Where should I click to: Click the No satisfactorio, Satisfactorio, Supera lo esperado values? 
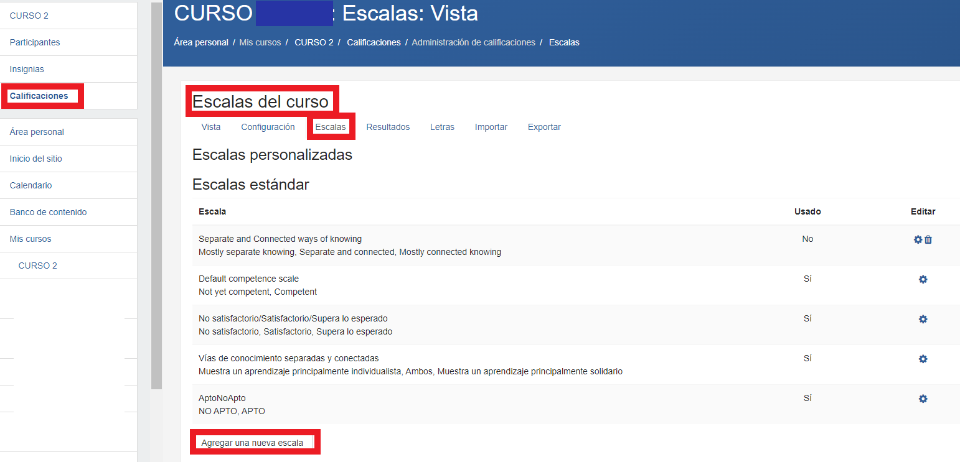click(x=295, y=332)
